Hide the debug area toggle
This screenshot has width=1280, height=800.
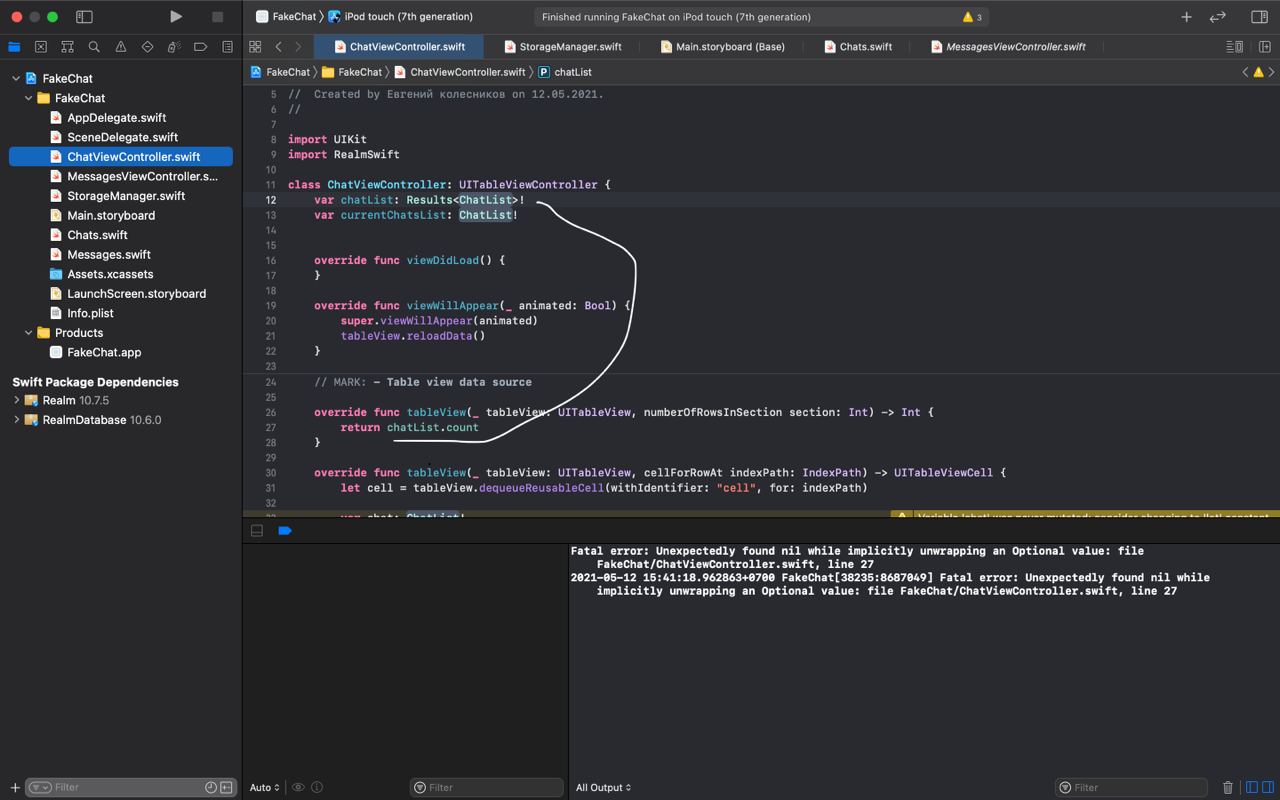click(x=257, y=531)
